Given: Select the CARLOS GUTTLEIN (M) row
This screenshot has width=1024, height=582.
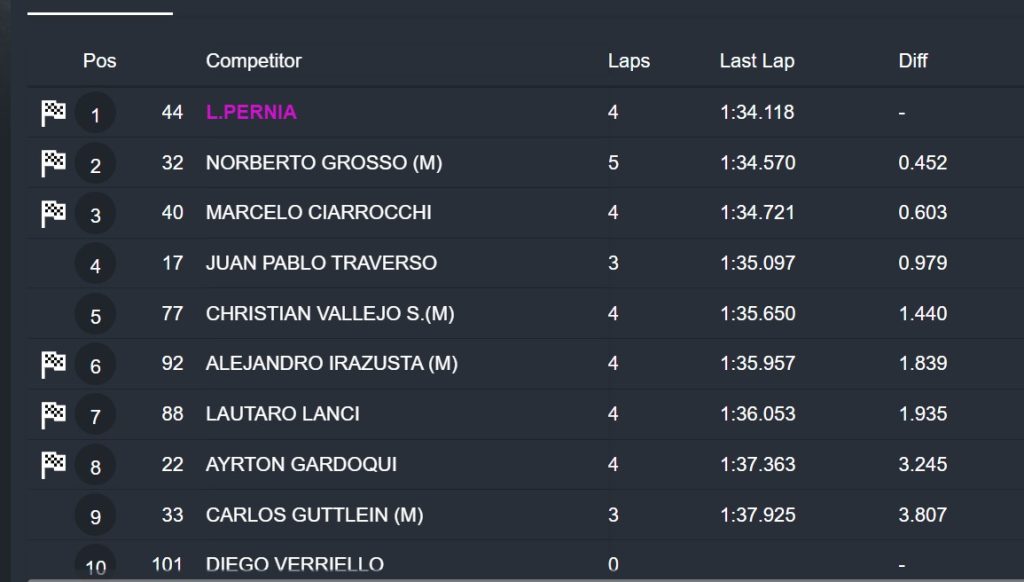Looking at the screenshot, I should [x=314, y=515].
